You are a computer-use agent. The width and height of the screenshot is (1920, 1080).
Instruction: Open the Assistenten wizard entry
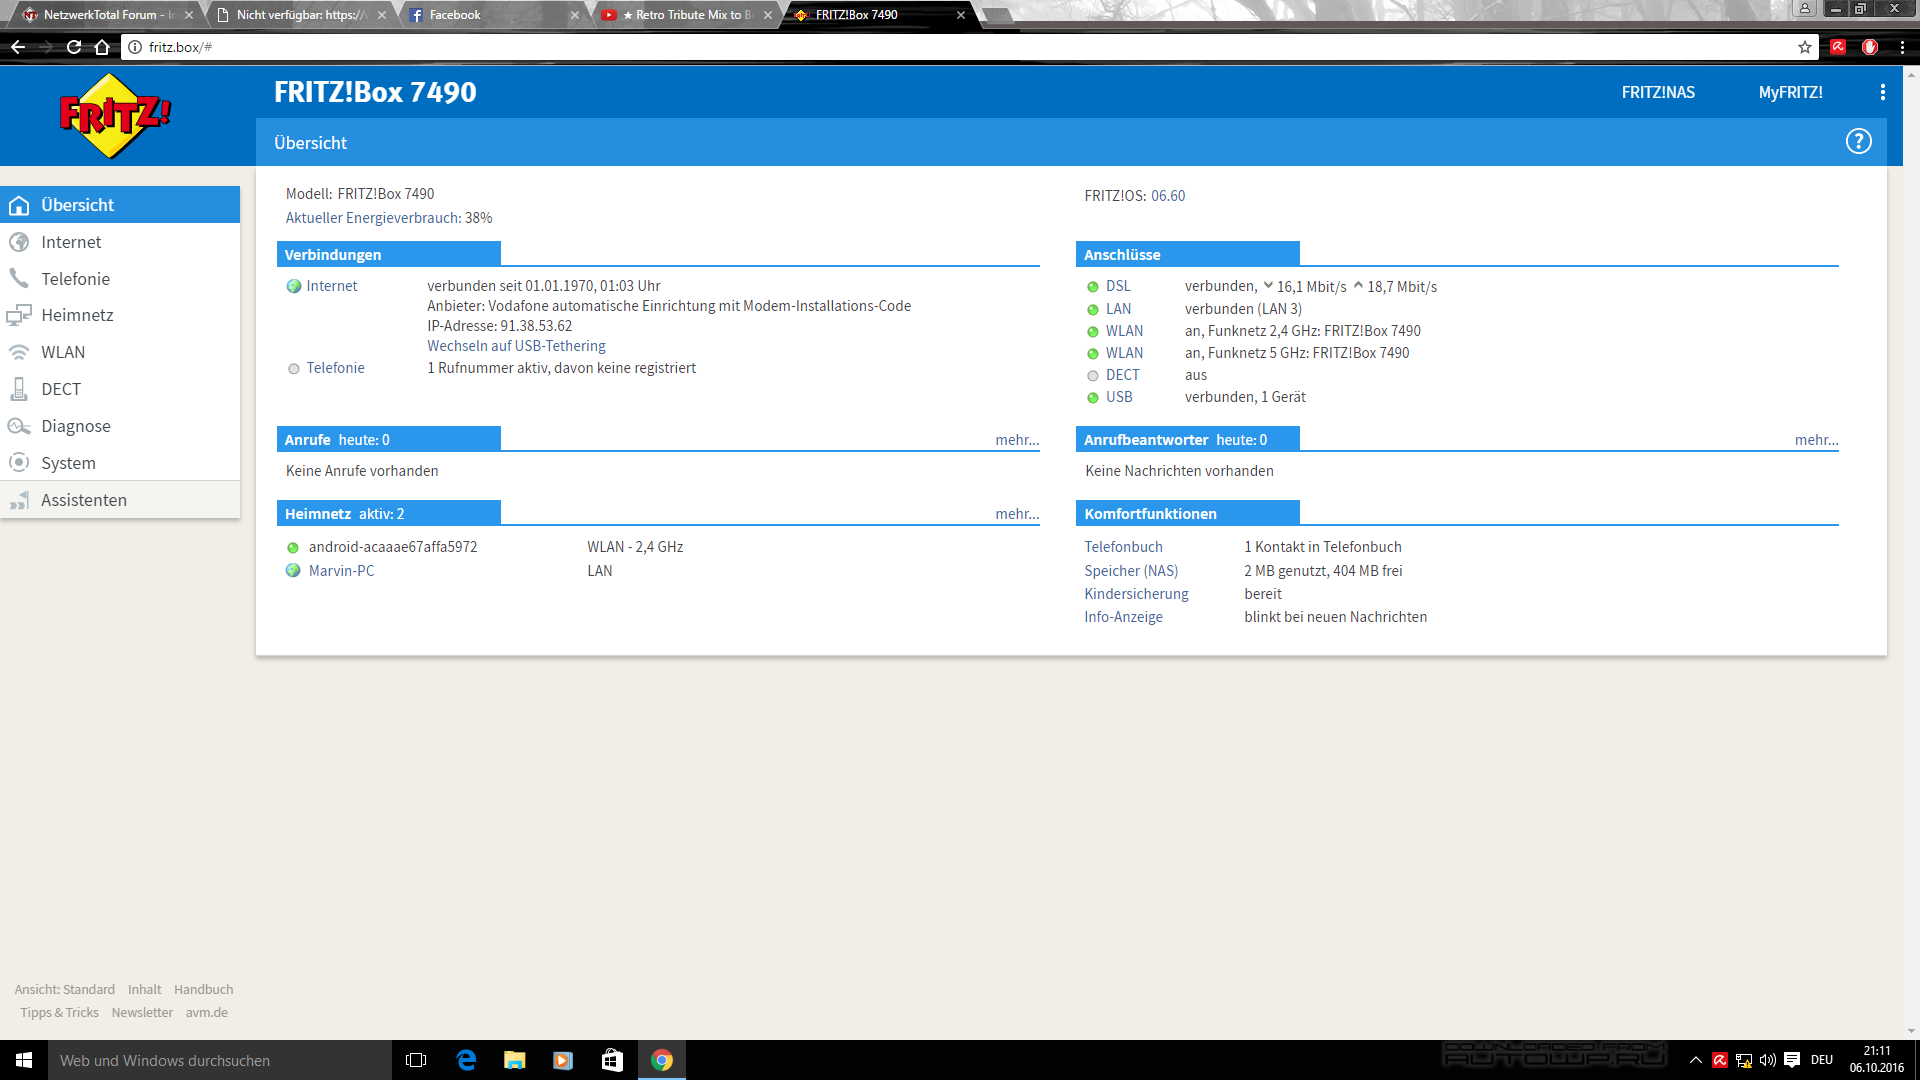coord(83,500)
